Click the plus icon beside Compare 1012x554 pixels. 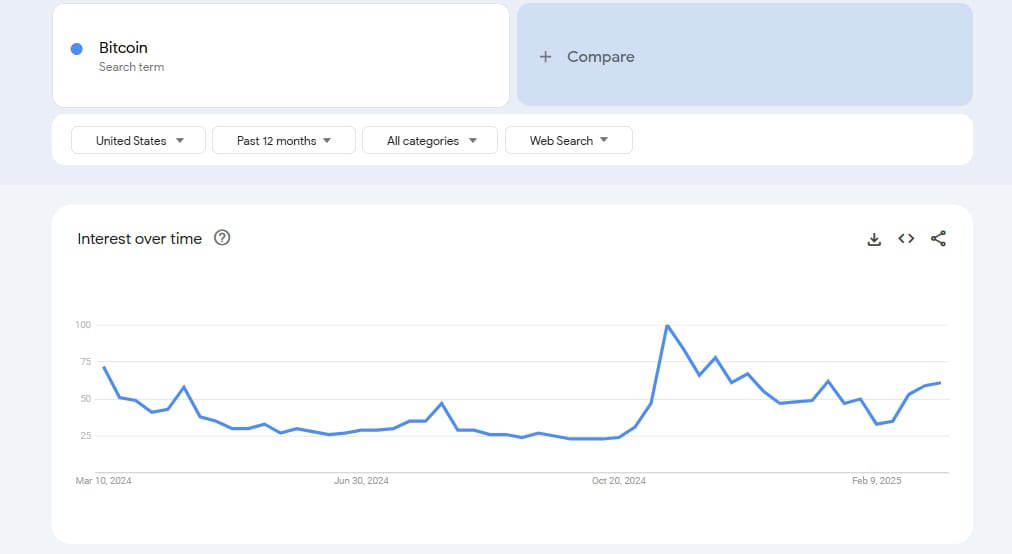coord(545,57)
